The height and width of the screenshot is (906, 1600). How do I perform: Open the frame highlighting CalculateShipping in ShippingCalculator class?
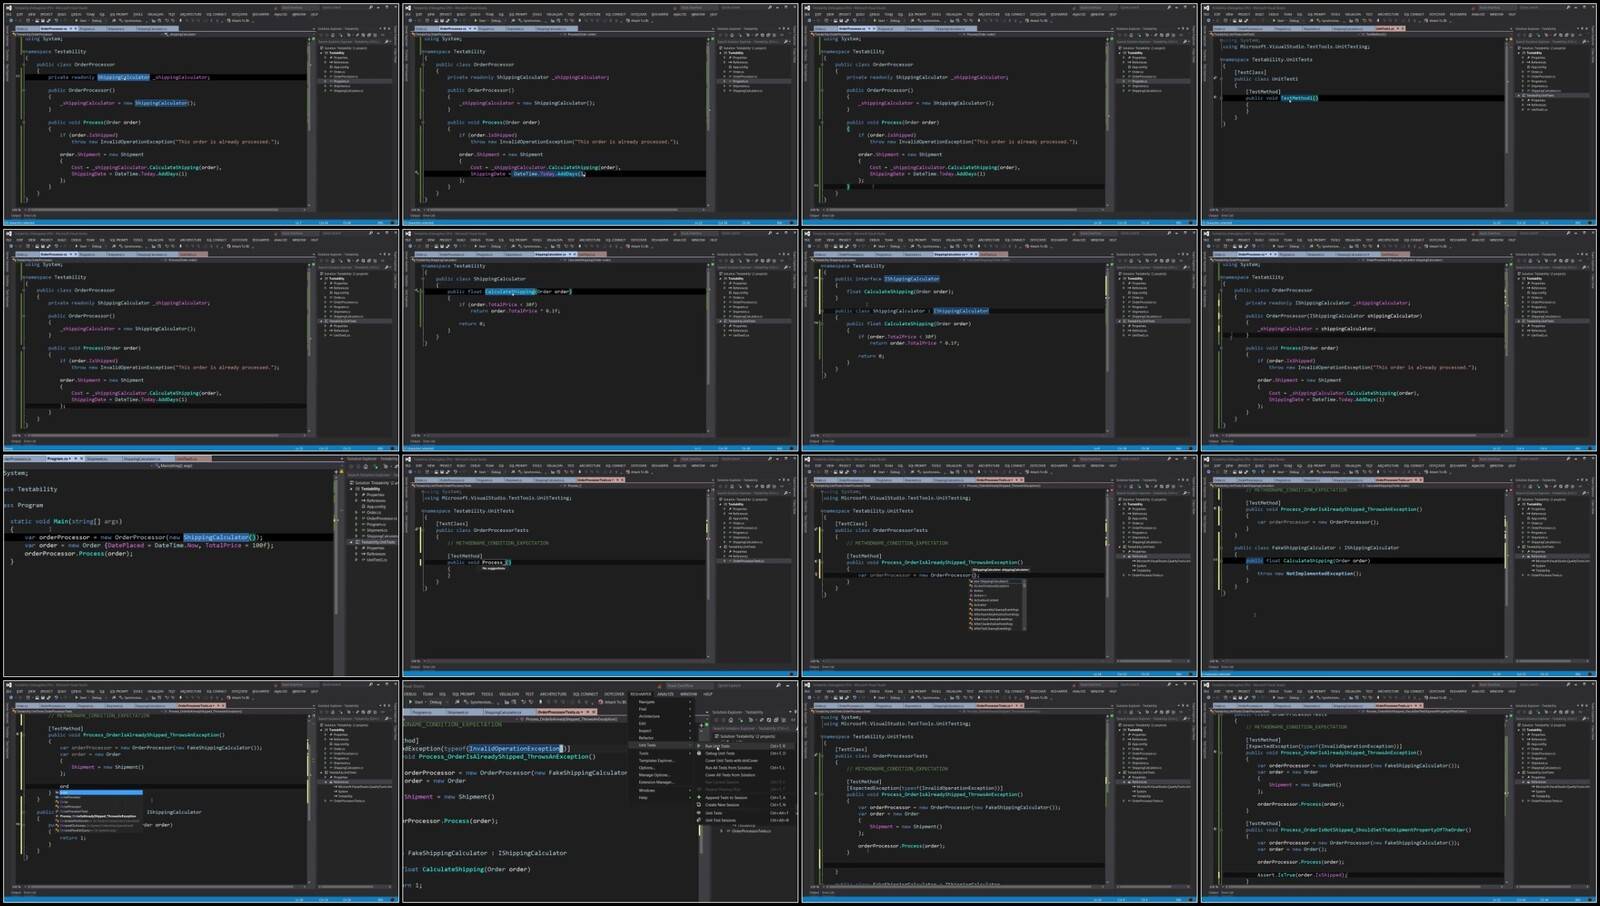coord(600,340)
